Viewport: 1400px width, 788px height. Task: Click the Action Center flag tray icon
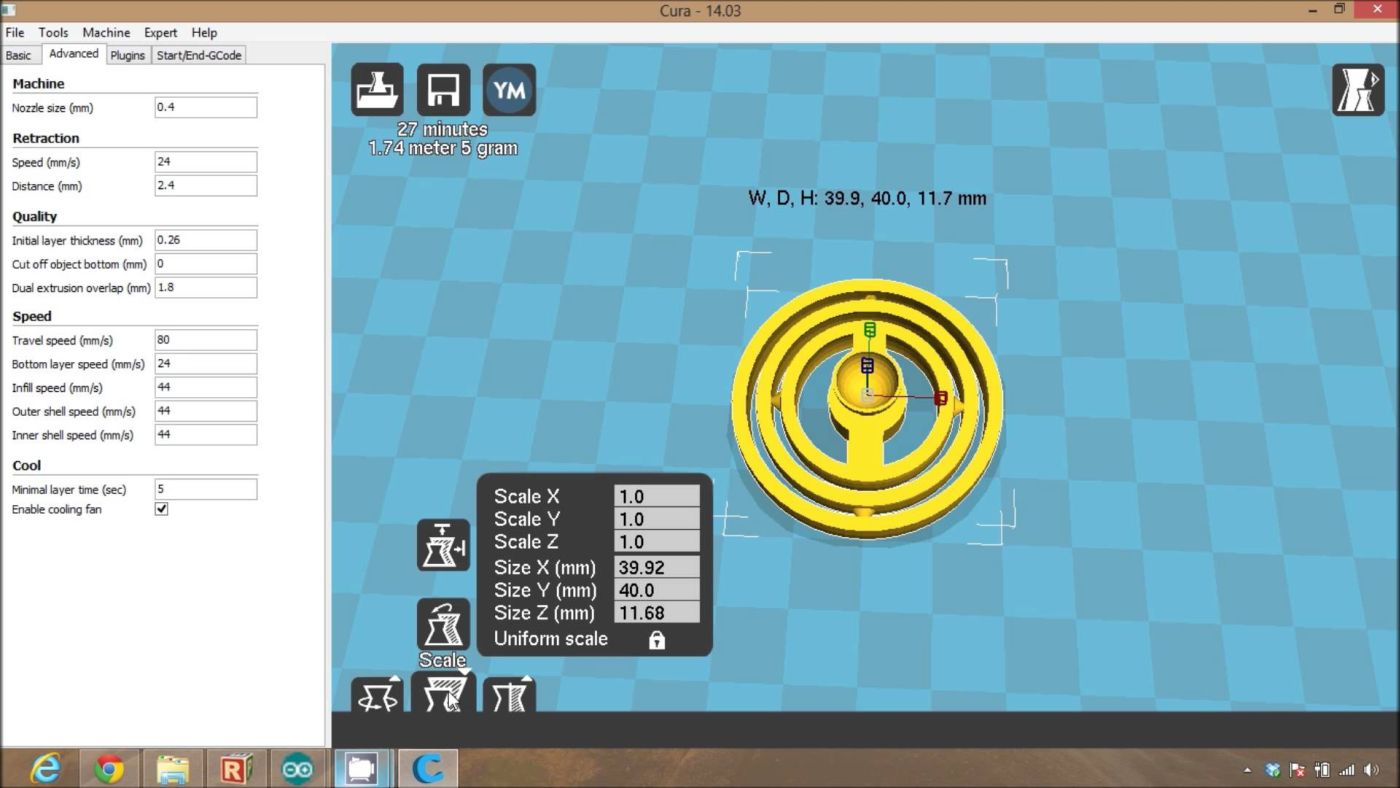pos(1297,770)
